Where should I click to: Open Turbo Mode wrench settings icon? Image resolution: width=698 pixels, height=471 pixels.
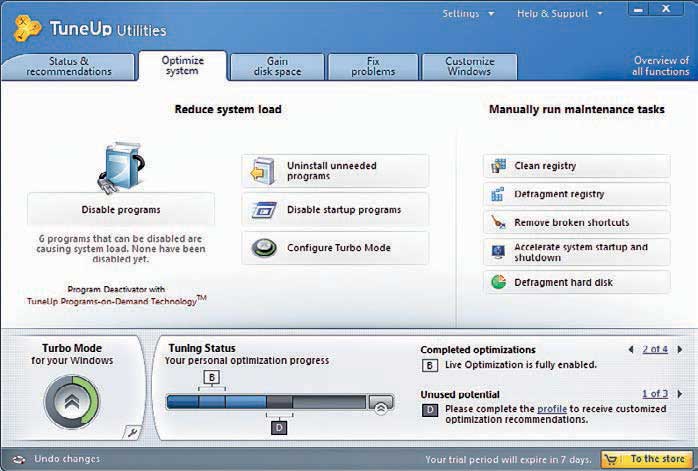click(132, 432)
